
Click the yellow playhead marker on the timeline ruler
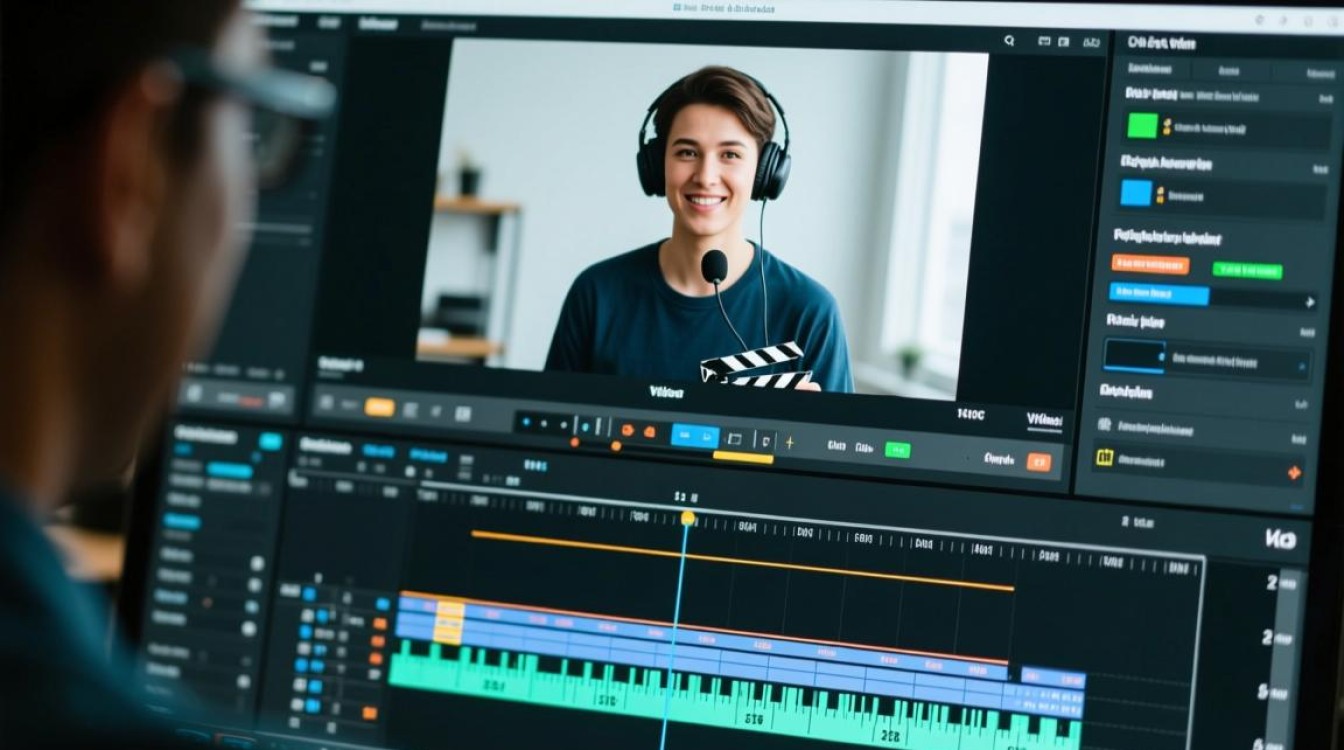(687, 518)
